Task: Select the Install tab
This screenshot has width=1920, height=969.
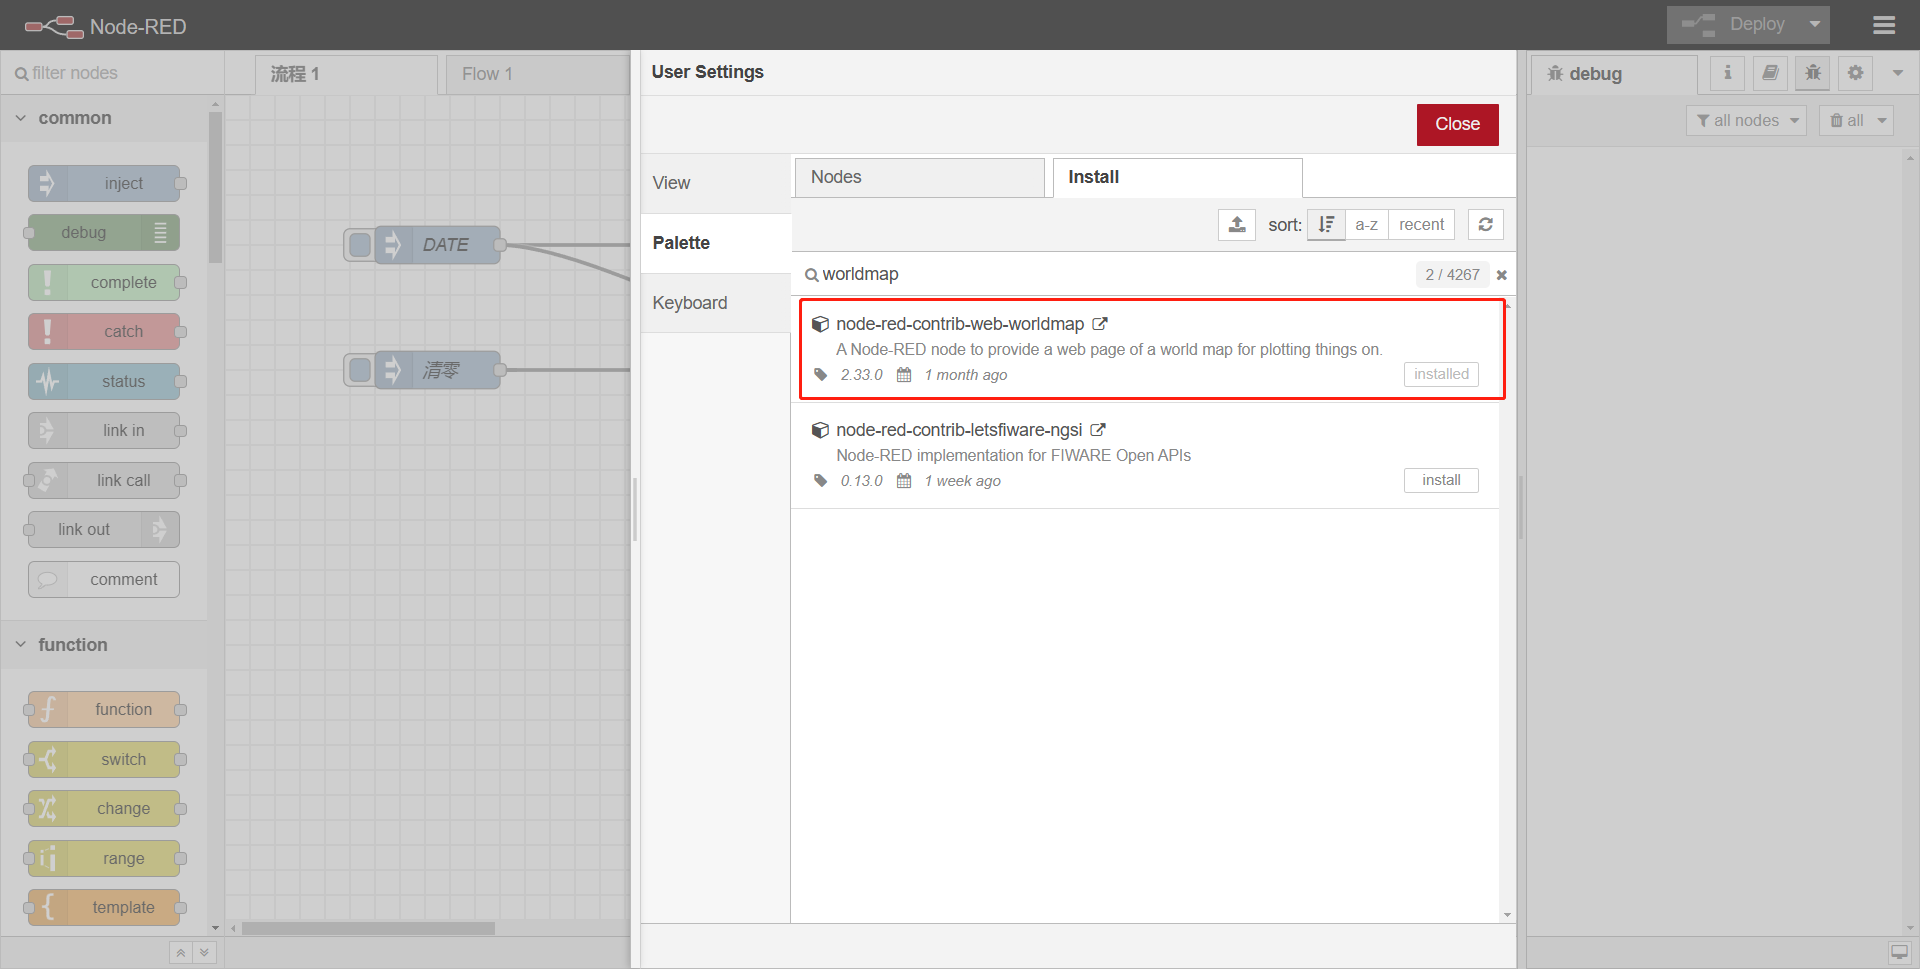Action: pos(1177,177)
